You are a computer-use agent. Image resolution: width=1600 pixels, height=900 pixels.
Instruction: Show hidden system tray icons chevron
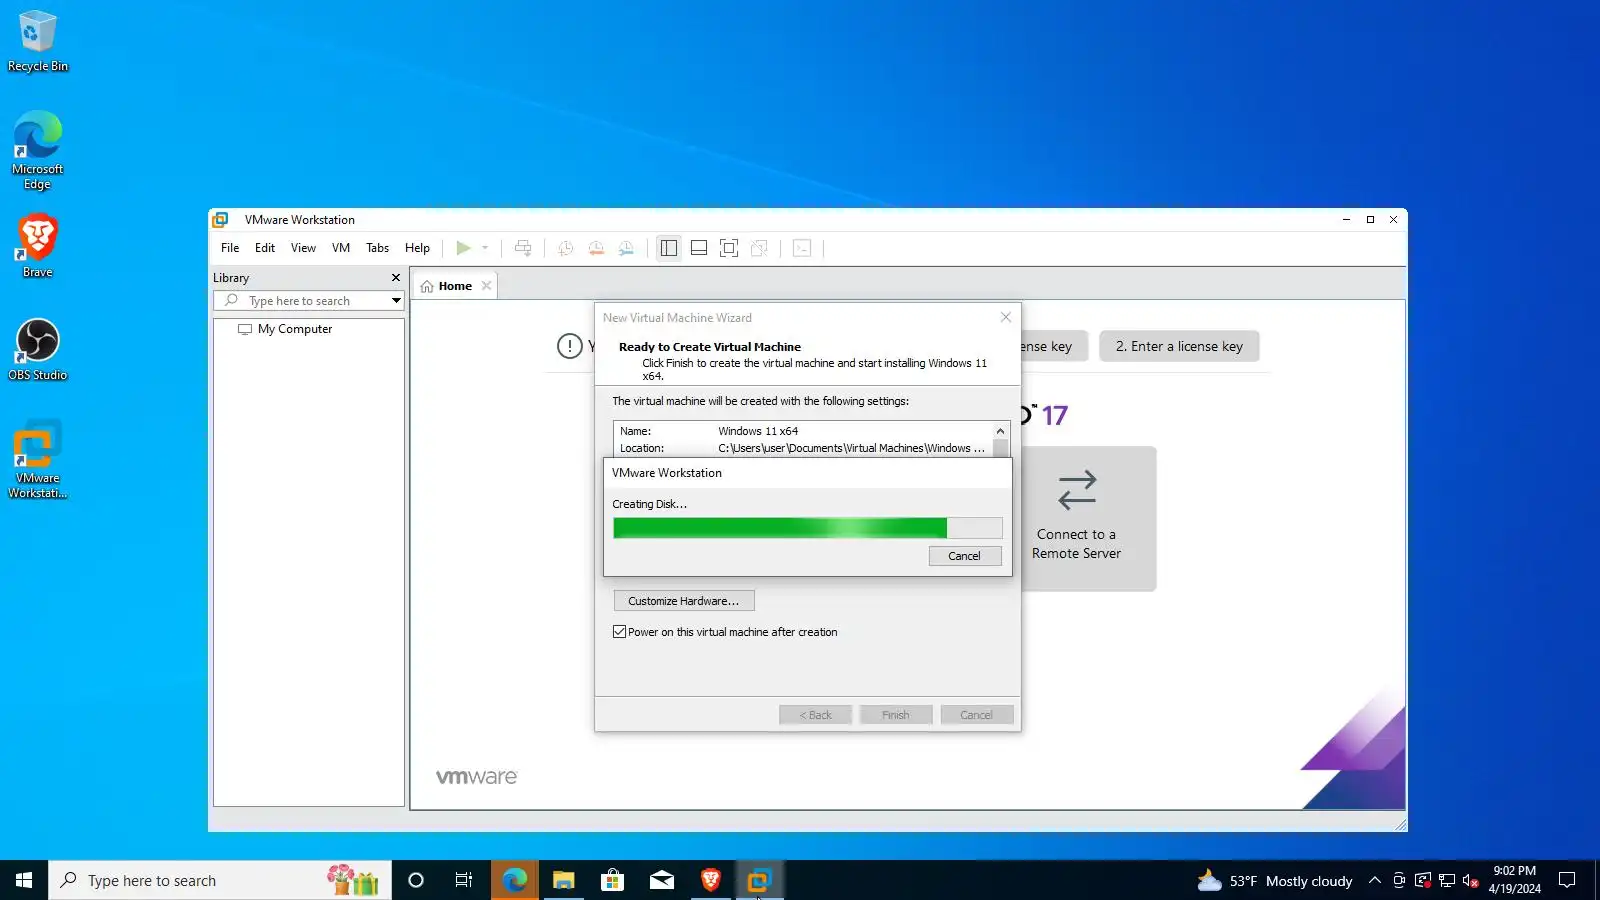click(x=1375, y=880)
